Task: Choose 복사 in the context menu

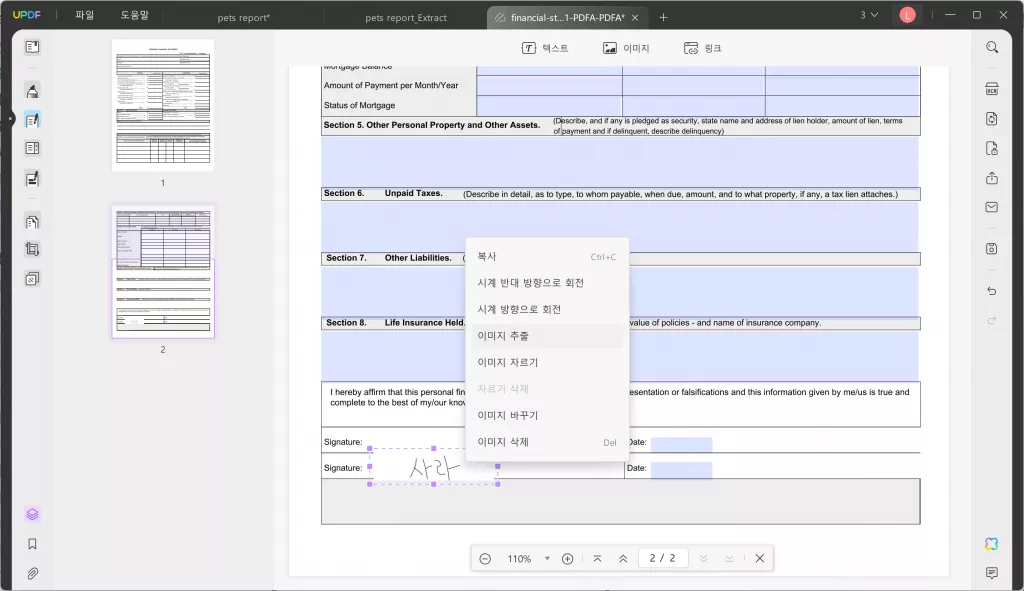Action: point(547,257)
